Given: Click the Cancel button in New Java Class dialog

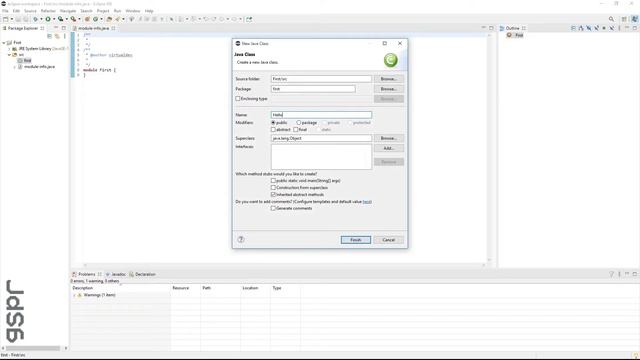Looking at the screenshot, I should [x=389, y=240].
